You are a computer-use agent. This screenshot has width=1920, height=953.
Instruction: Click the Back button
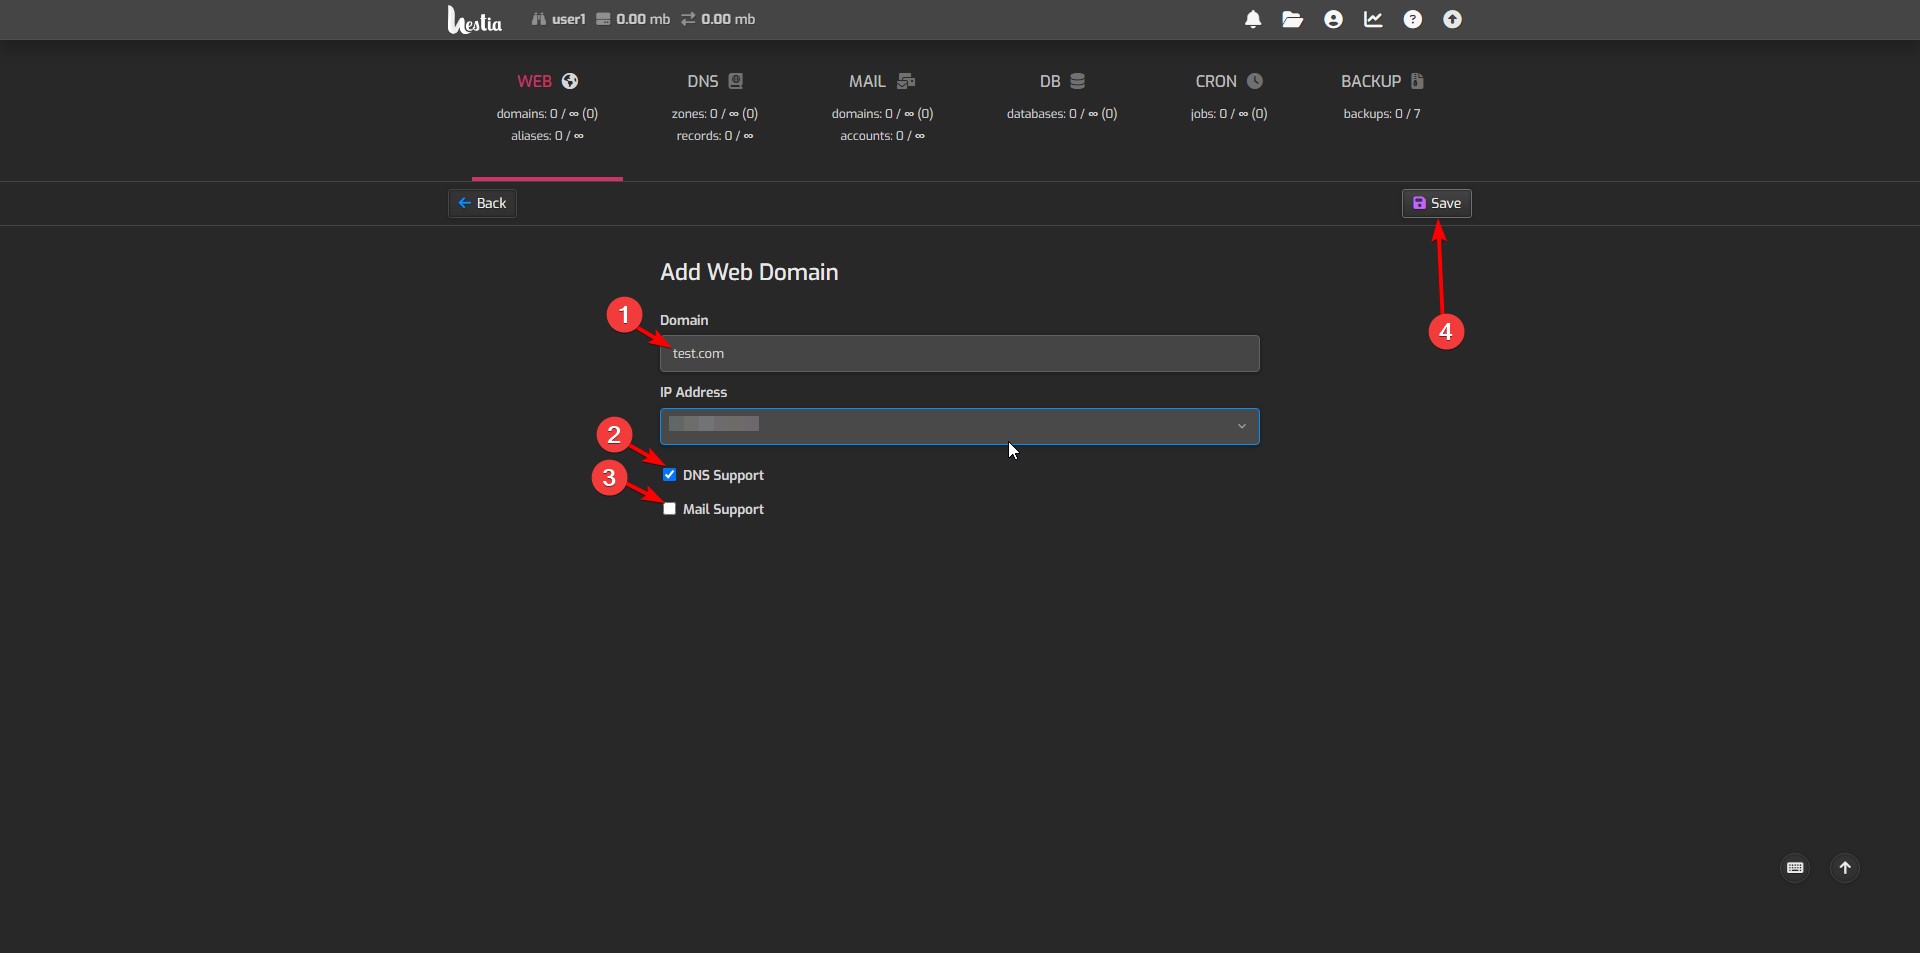tap(482, 203)
